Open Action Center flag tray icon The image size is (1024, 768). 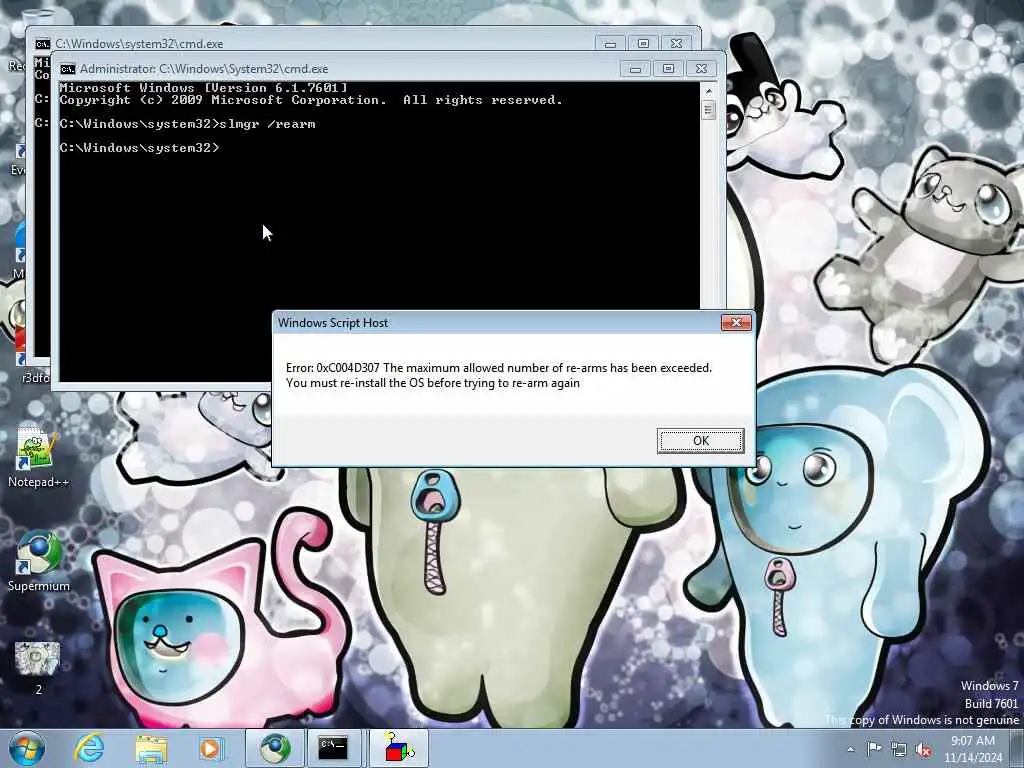874,749
